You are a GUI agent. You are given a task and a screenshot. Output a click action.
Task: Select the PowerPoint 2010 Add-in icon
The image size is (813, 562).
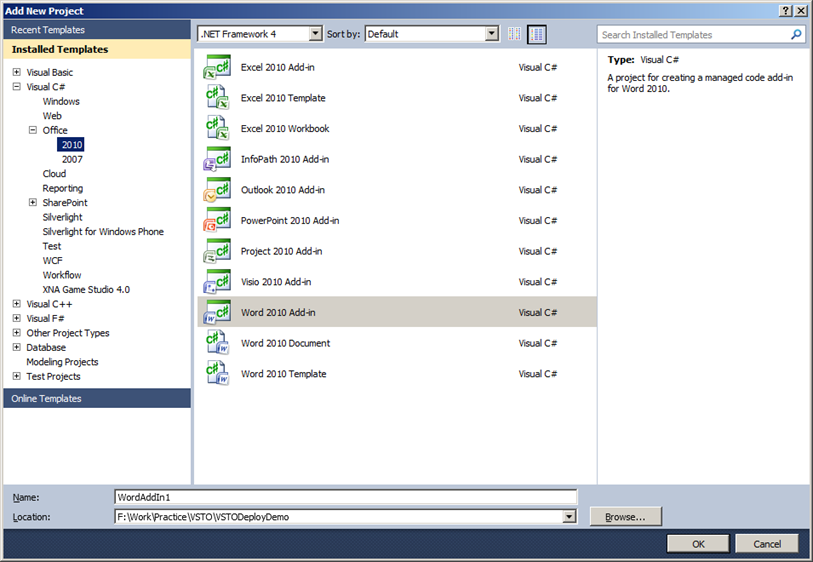click(217, 220)
